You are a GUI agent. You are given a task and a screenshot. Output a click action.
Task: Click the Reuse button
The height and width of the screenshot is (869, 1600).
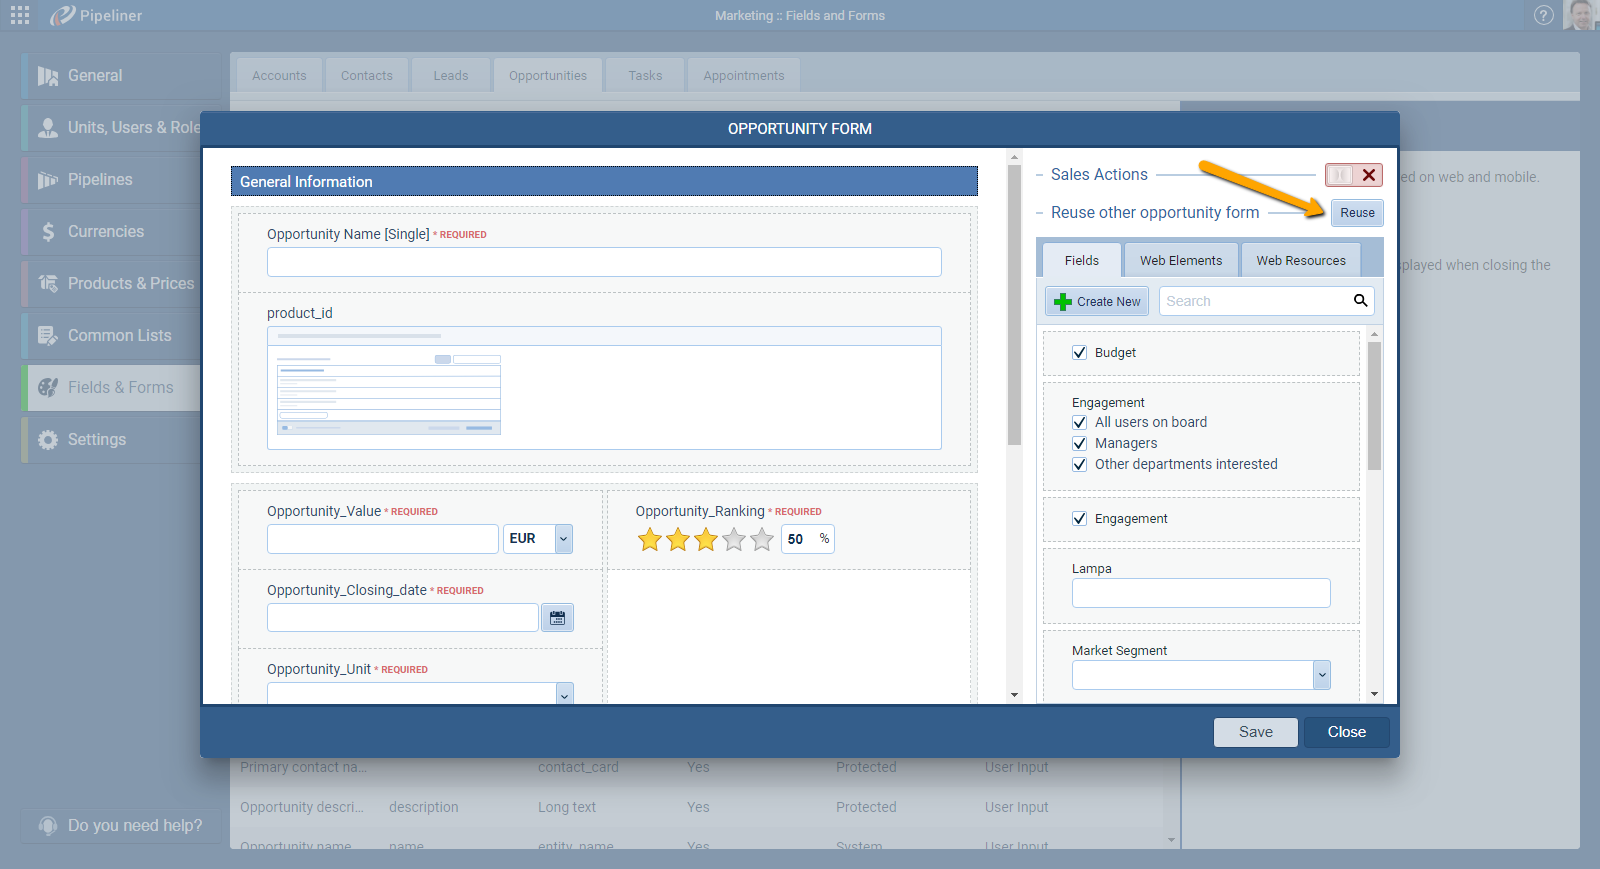1357,213
